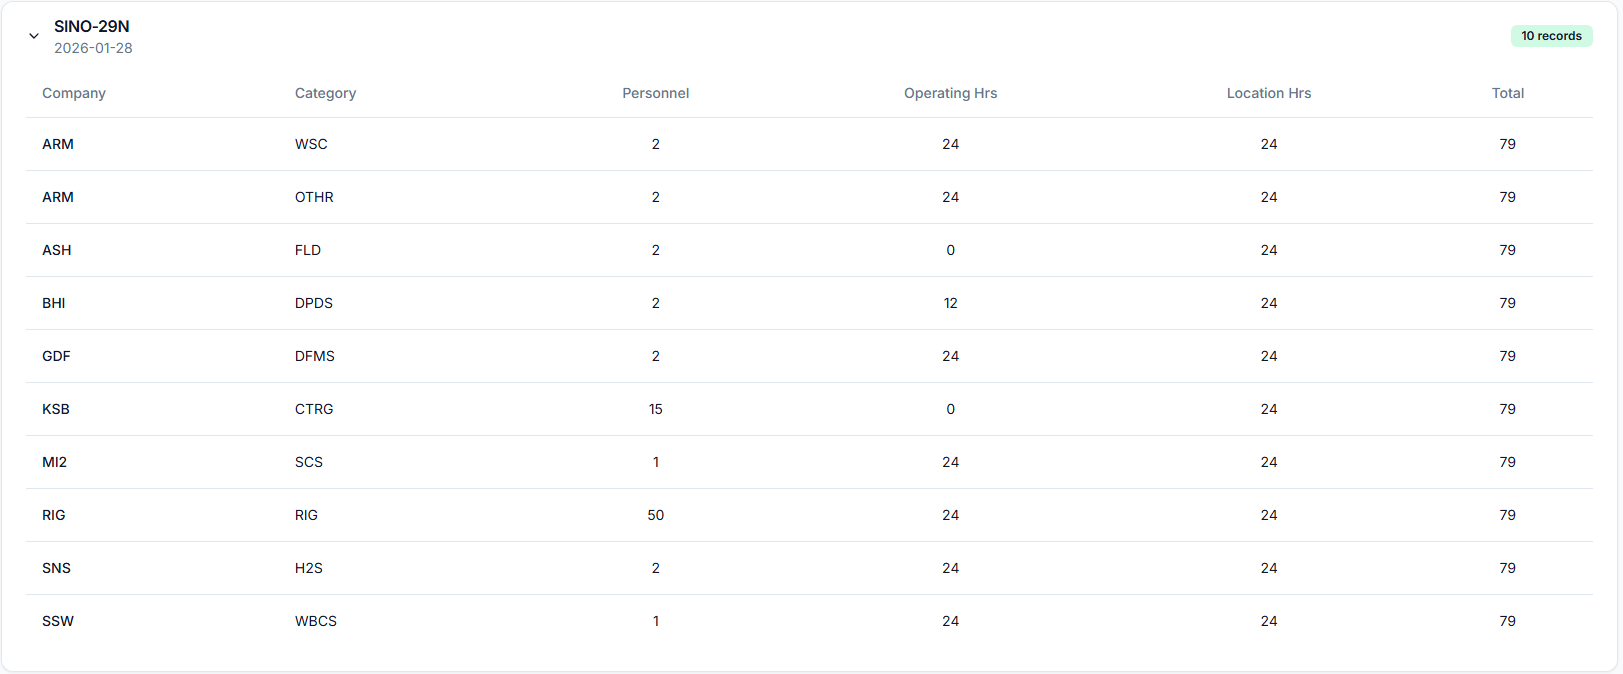The height and width of the screenshot is (674, 1623).
Task: Click the Personnel column header
Action: (655, 93)
